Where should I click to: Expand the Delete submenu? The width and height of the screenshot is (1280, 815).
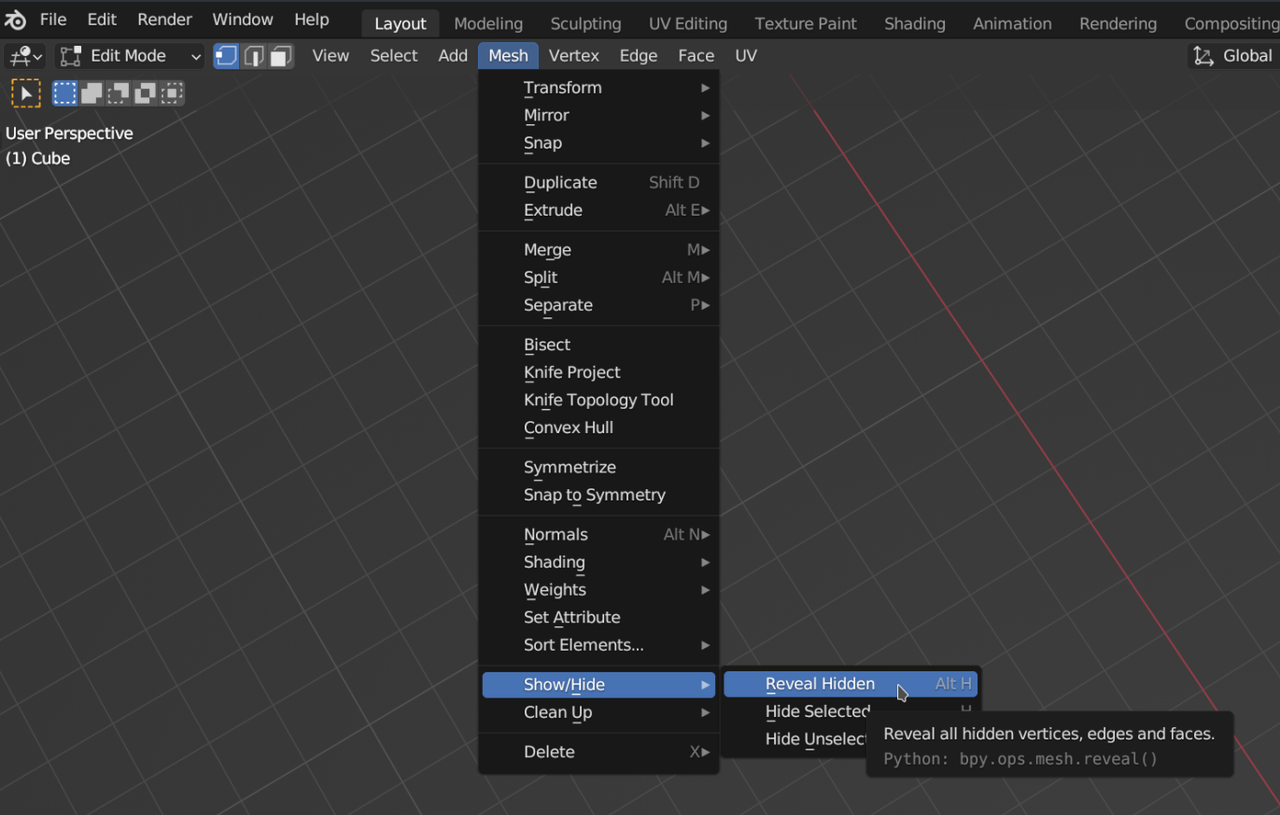pyautogui.click(x=599, y=752)
